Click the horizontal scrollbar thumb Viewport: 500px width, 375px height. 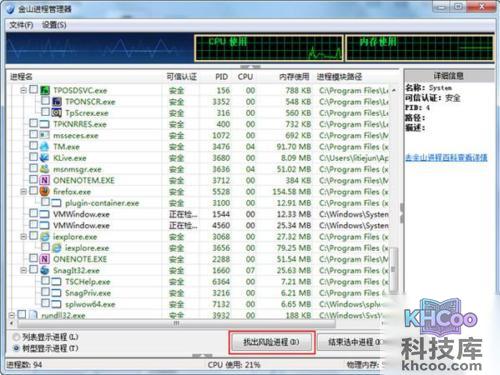point(177,323)
